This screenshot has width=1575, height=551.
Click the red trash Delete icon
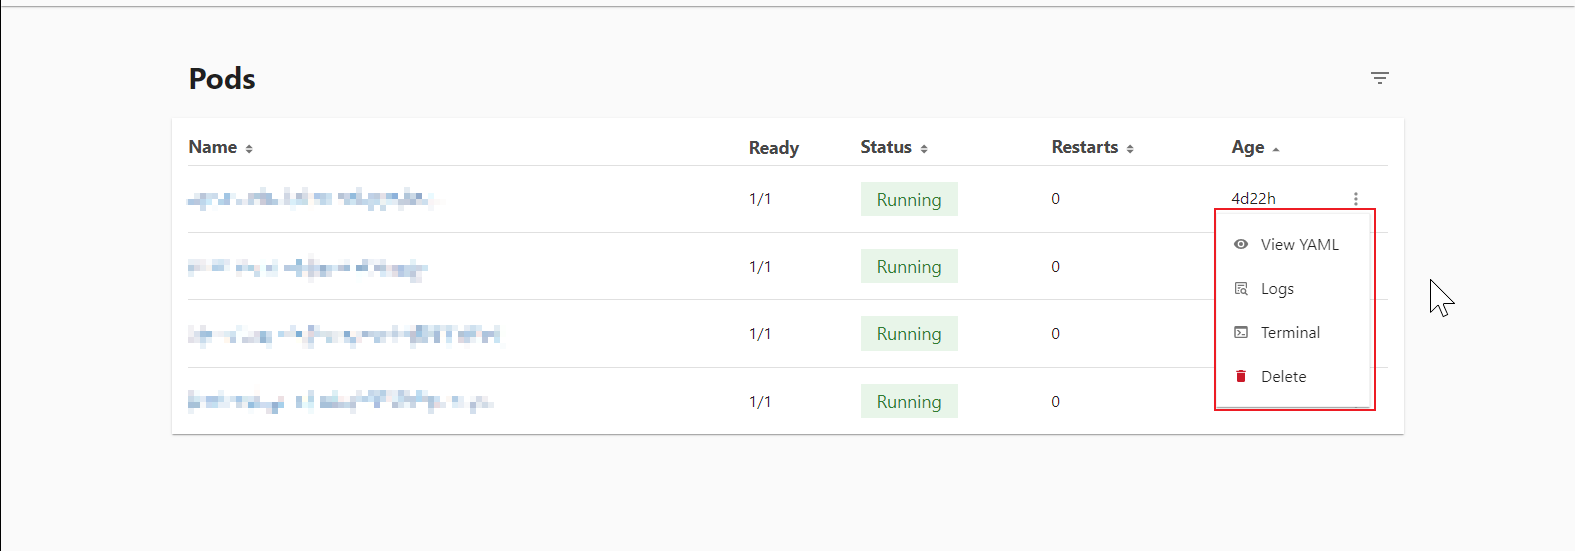coord(1241,377)
